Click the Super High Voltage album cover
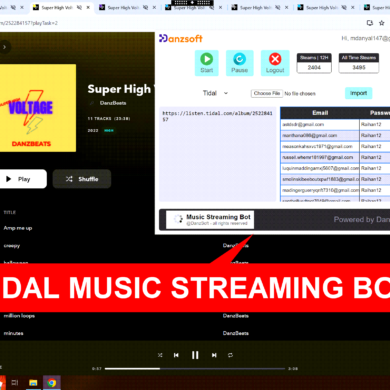Viewport: 390px width, 390px height. point(38,108)
